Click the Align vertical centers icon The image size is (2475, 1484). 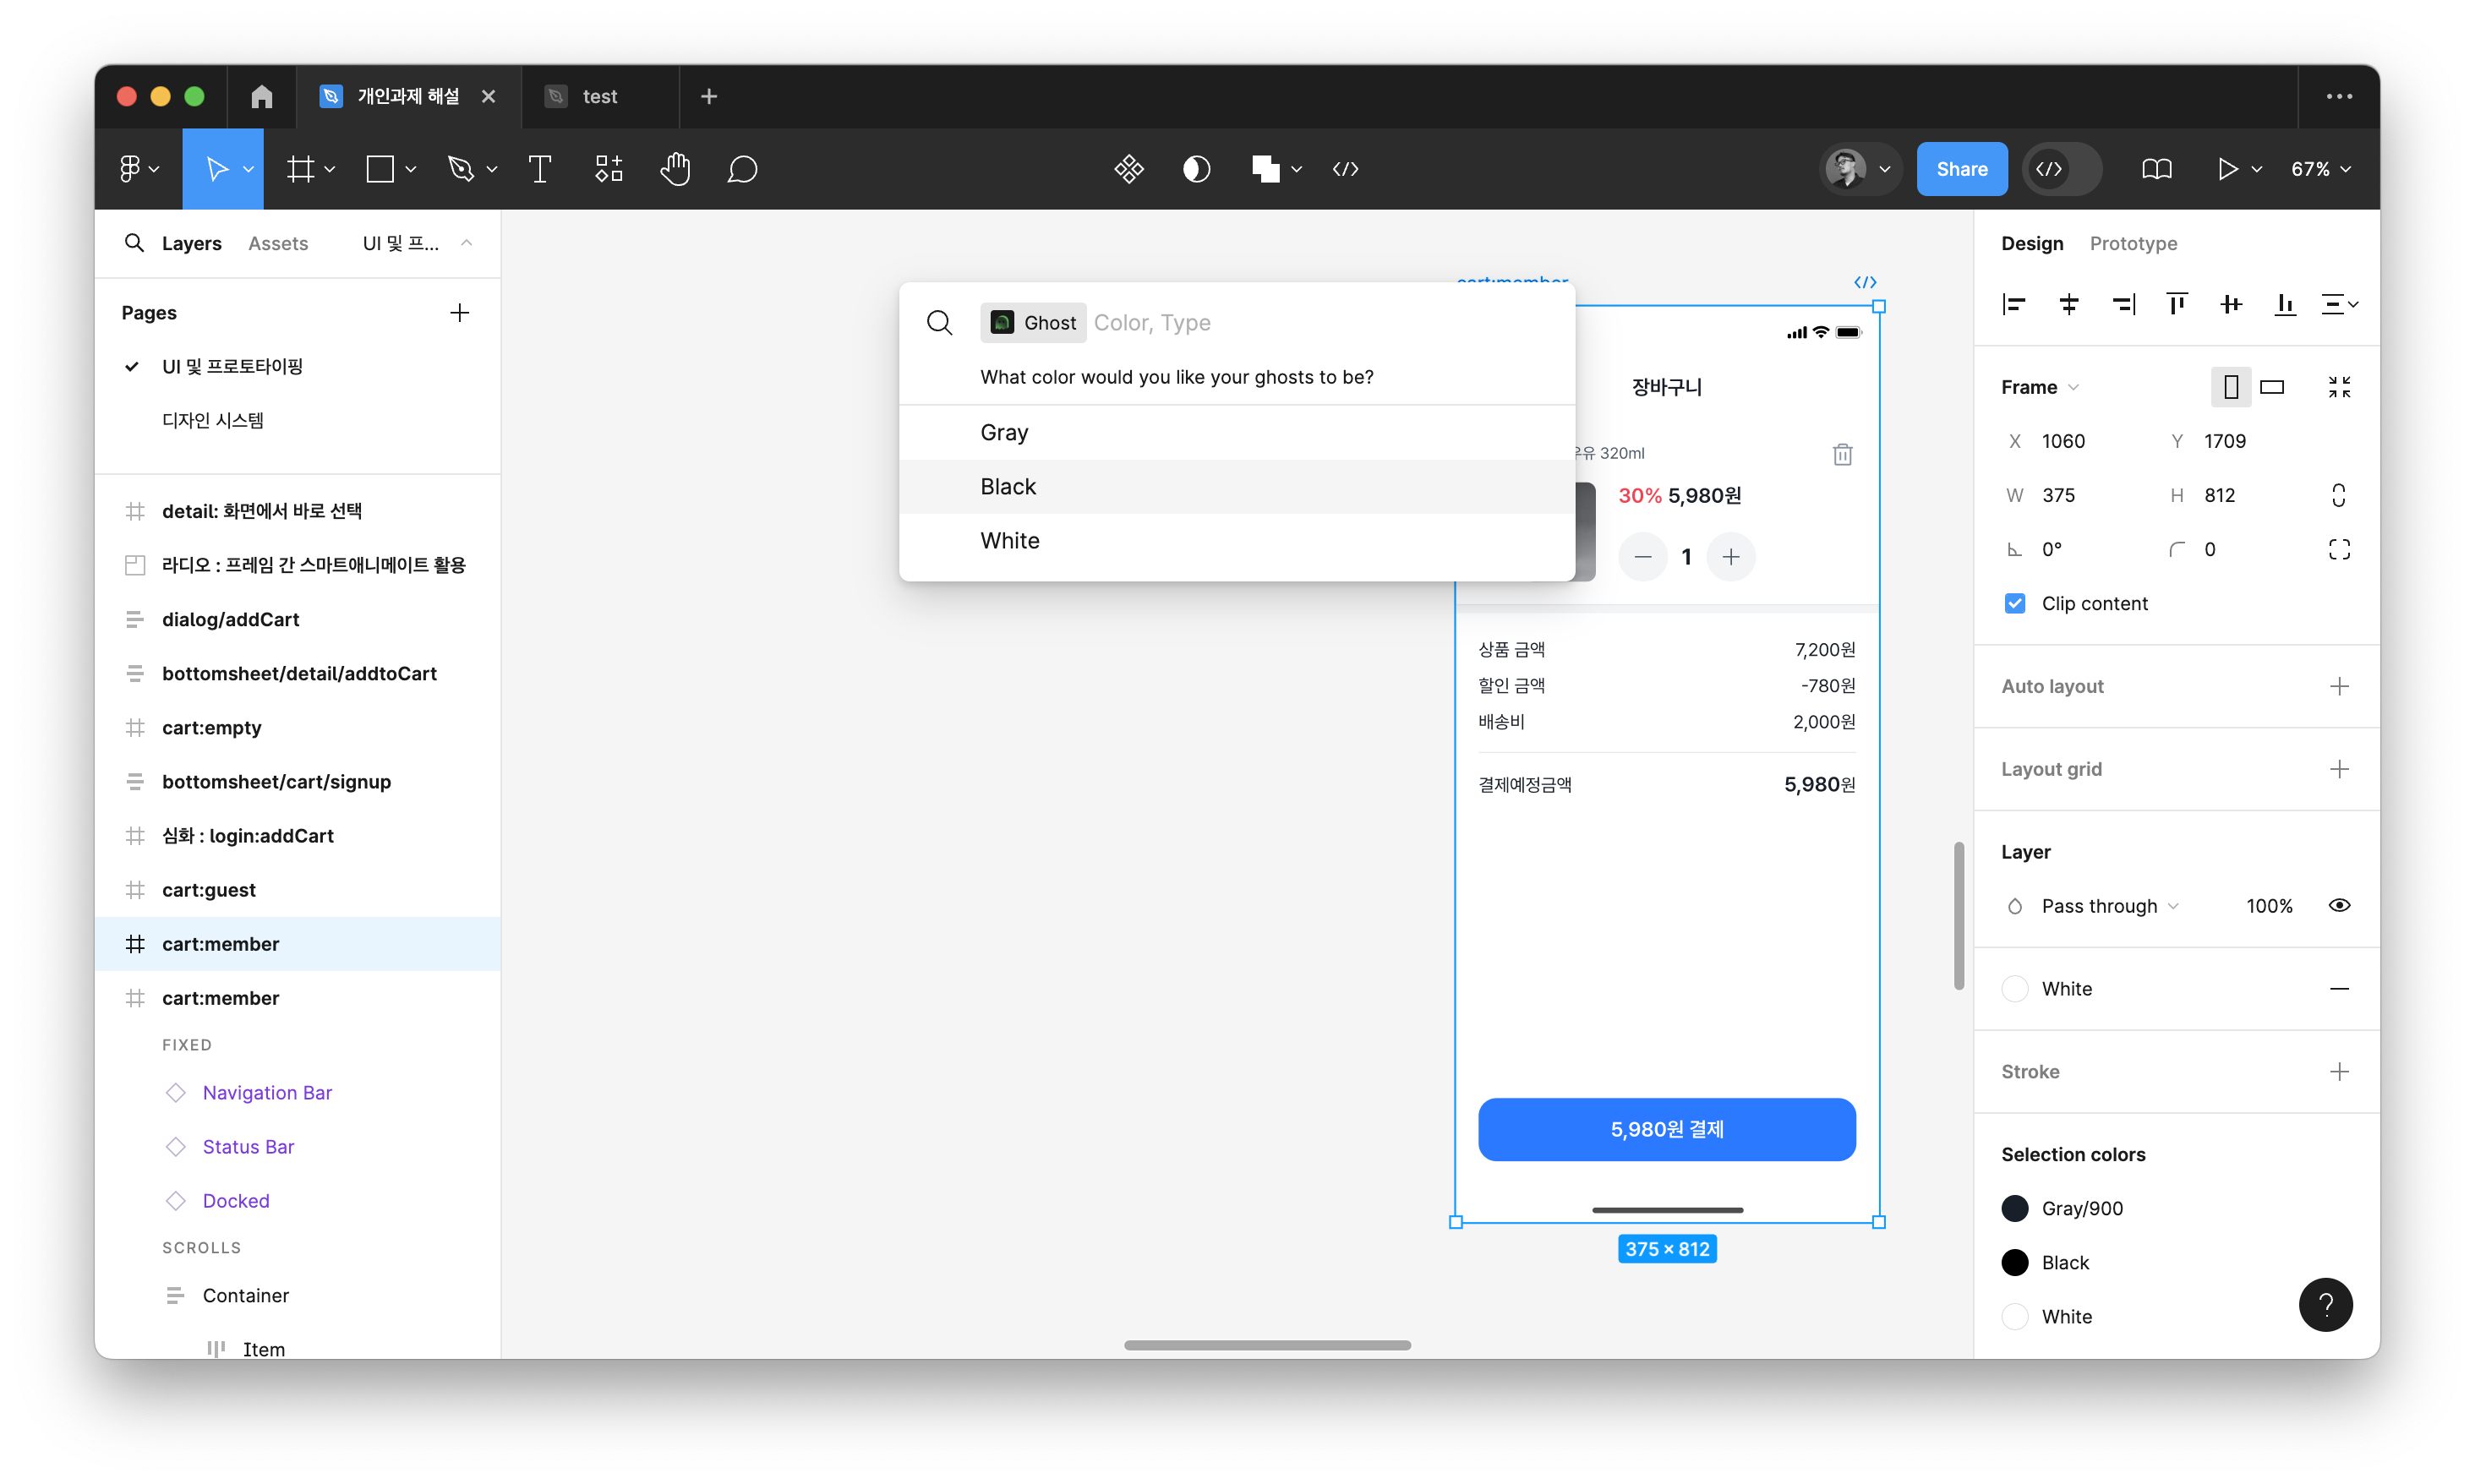point(2230,304)
